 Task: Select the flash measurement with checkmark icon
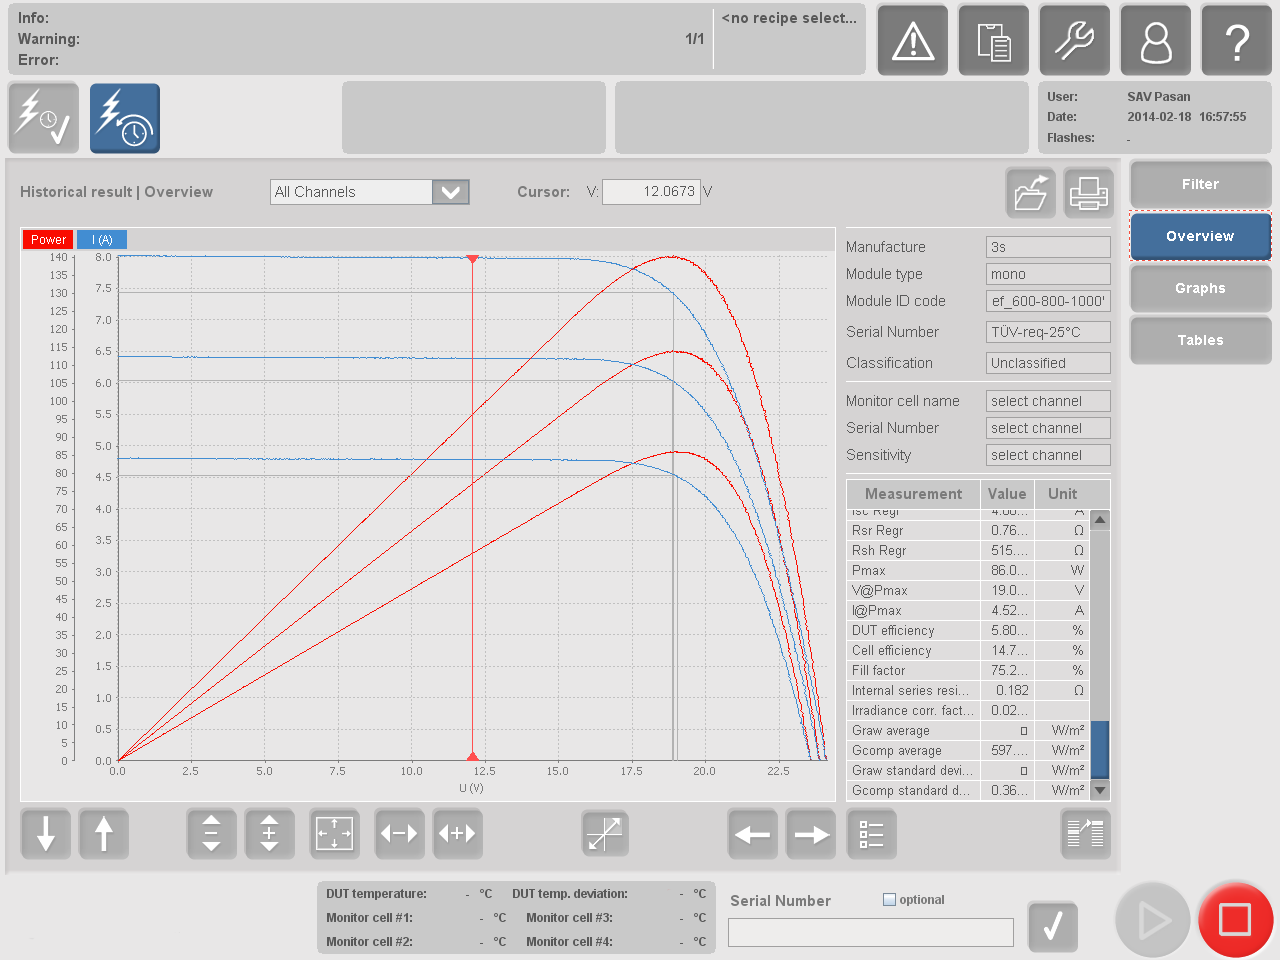tap(44, 118)
